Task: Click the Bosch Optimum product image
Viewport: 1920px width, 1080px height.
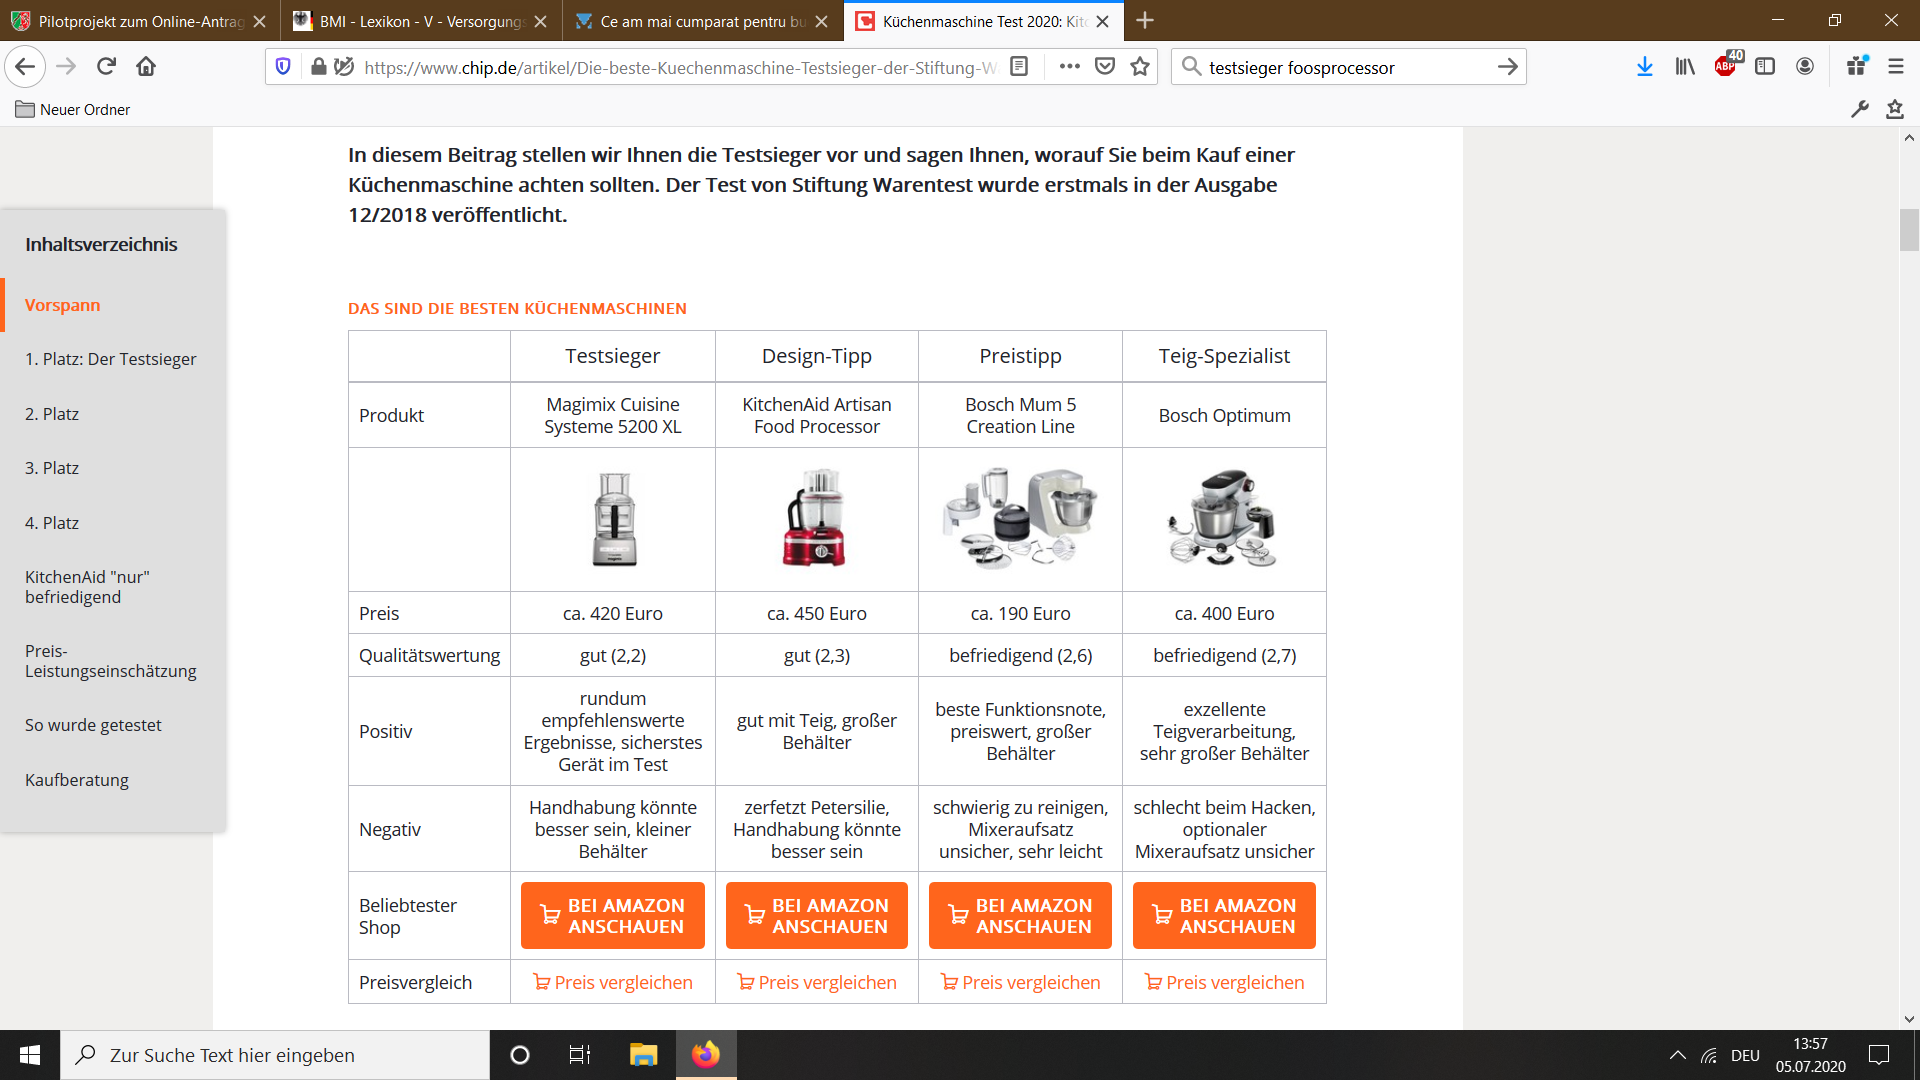Action: click(1223, 518)
